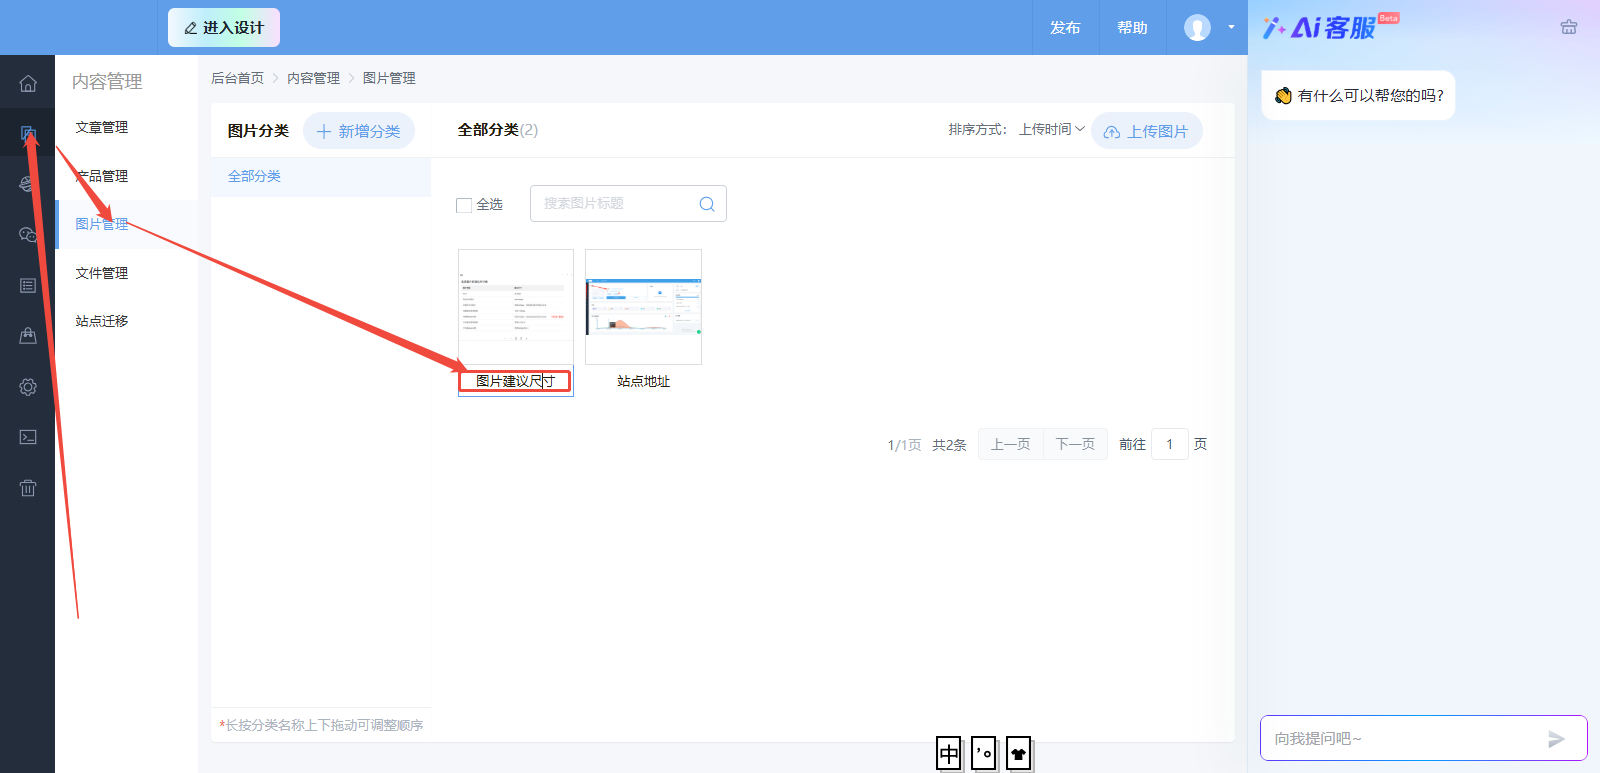Click the shirt skin IME icon
The width and height of the screenshot is (1600, 773).
pyautogui.click(x=1019, y=754)
